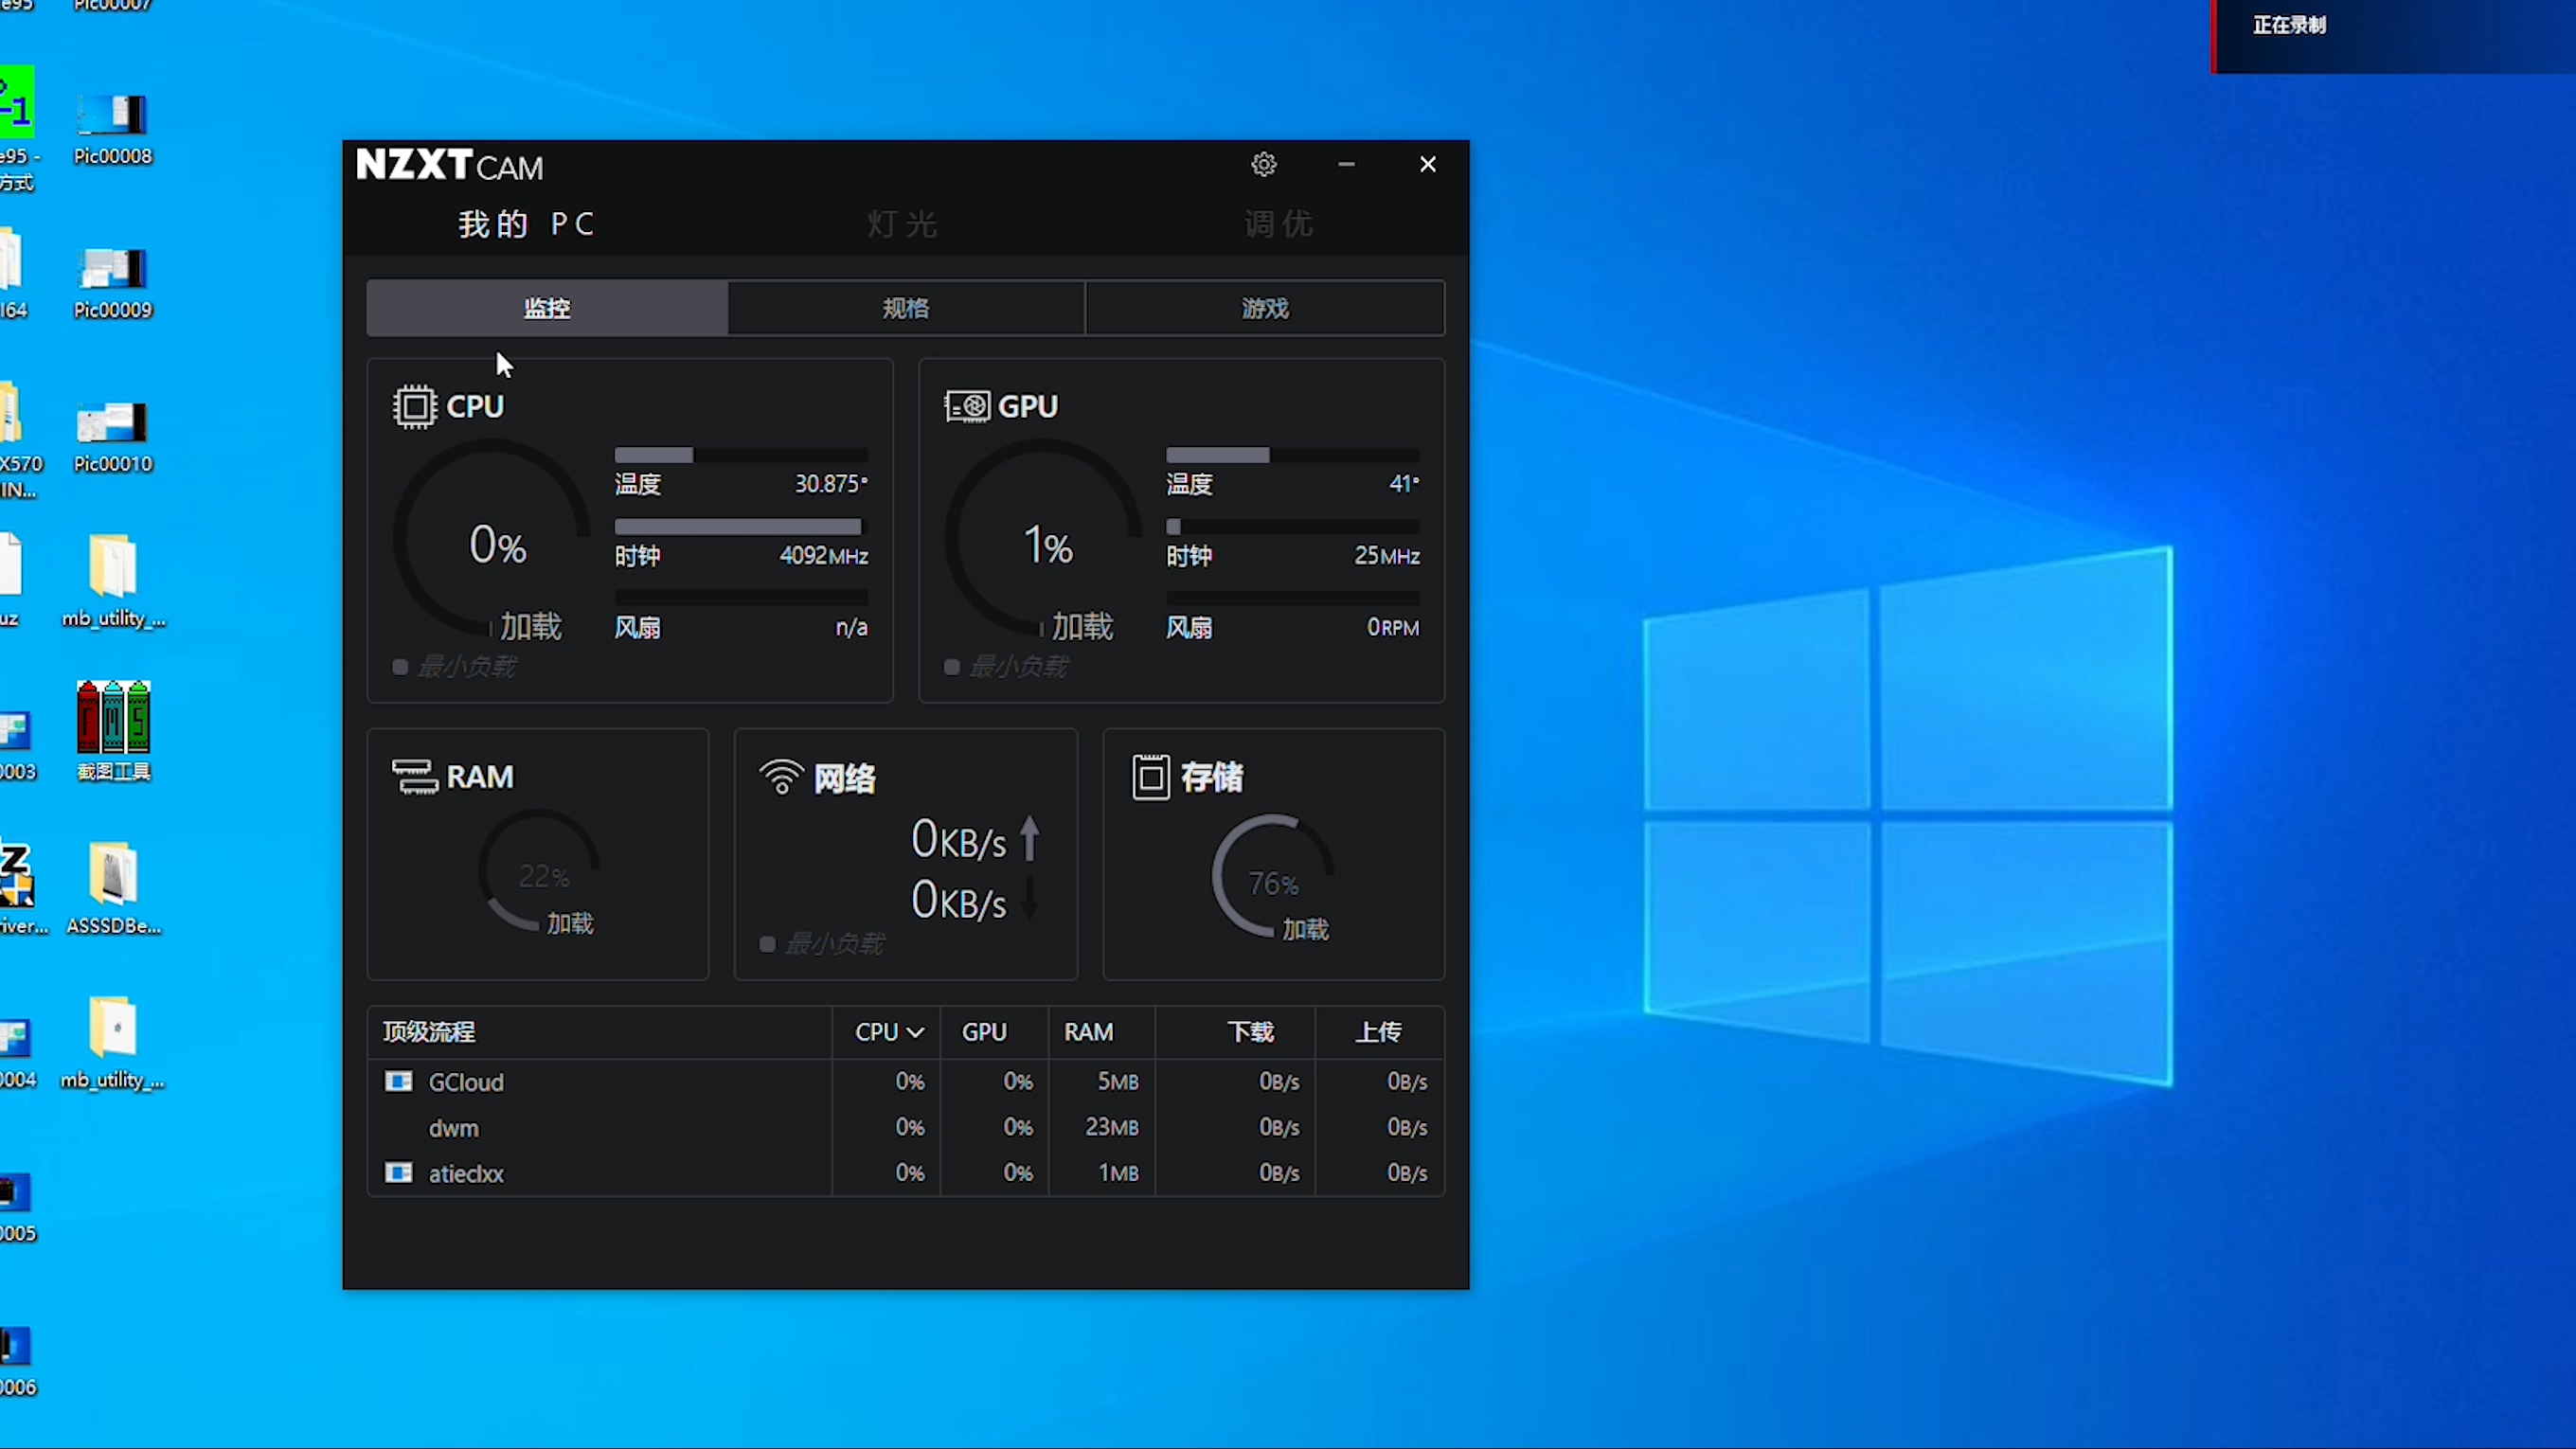
Task: Sort processes by RAM column header
Action: tap(1088, 1032)
